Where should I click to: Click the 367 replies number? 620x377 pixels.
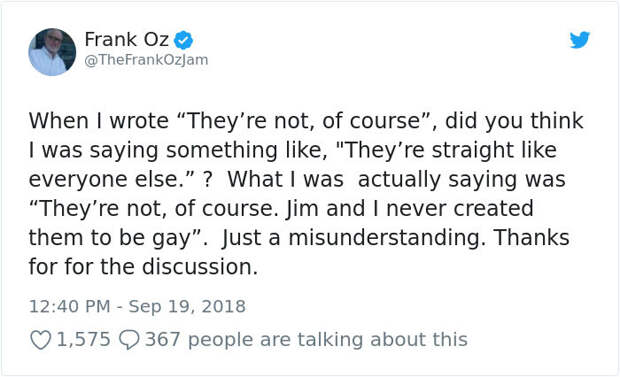click(x=163, y=339)
